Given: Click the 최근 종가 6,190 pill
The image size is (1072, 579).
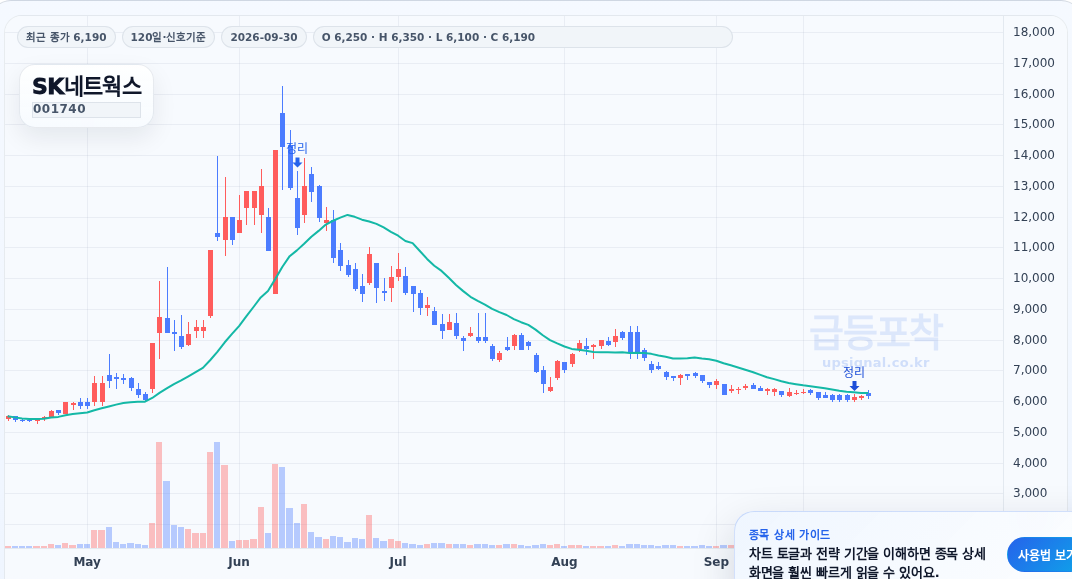Looking at the screenshot, I should click(x=66, y=37).
